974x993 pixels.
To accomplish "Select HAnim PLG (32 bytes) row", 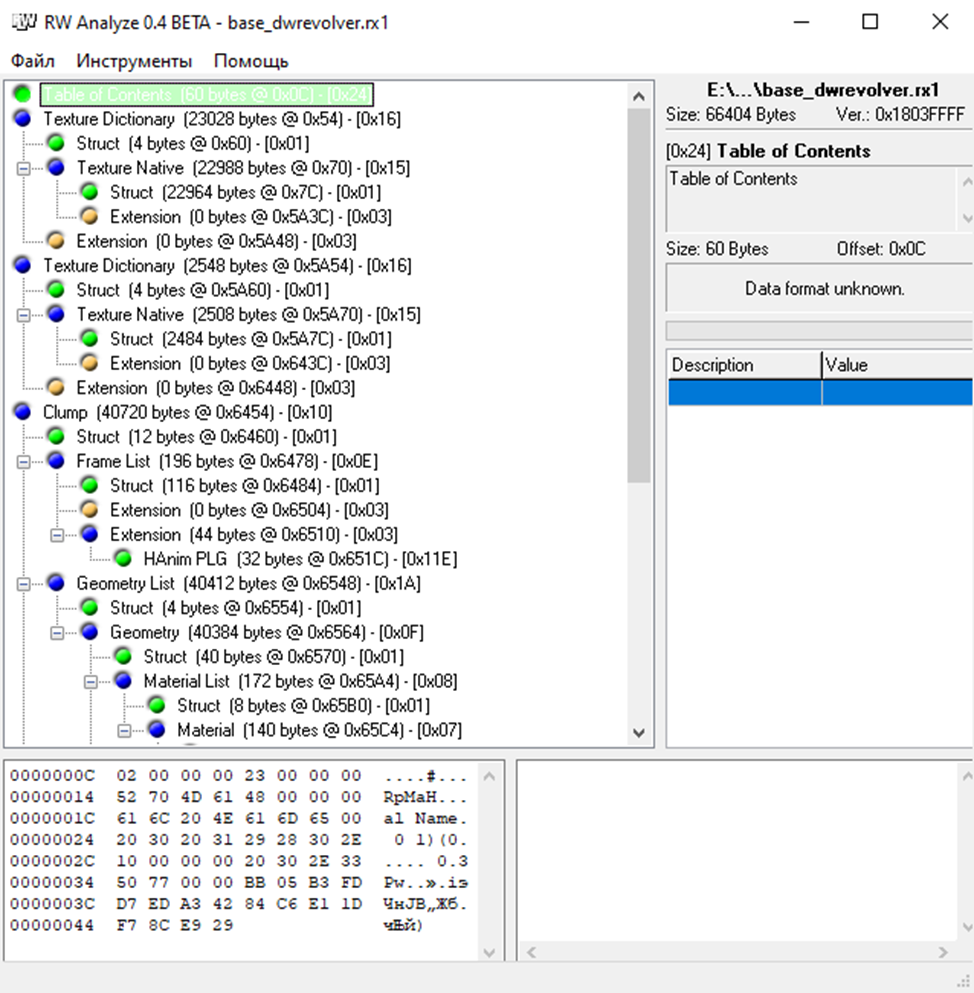I will pyautogui.click(x=300, y=559).
